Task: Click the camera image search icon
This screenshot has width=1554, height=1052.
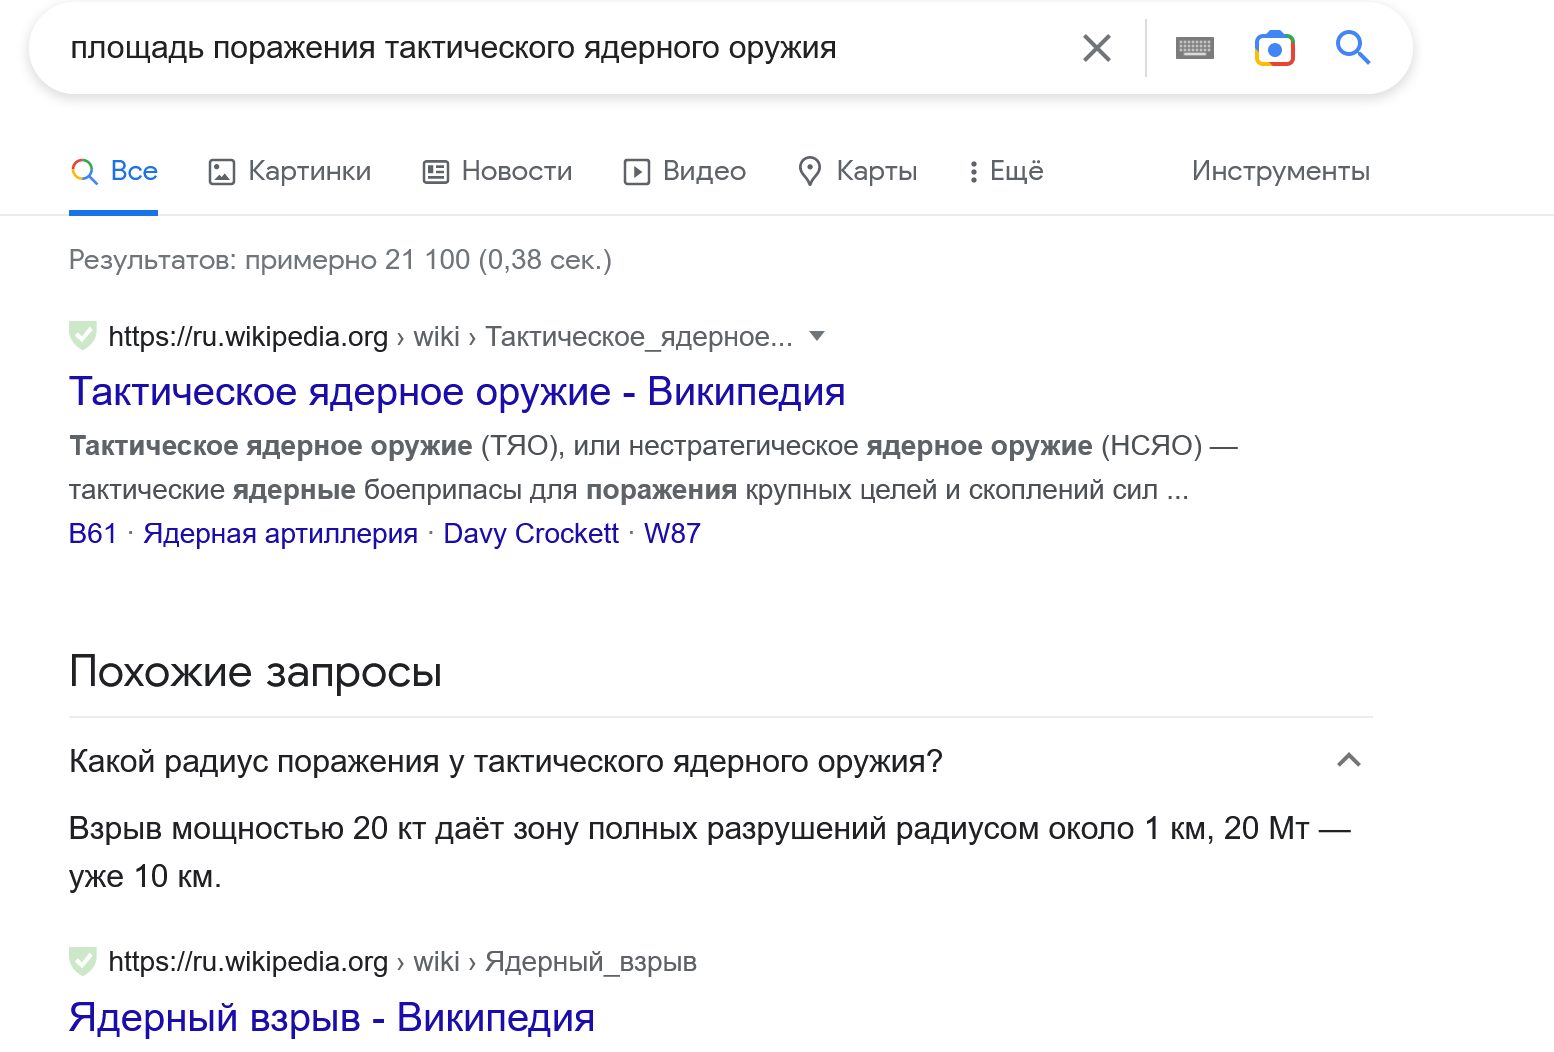Action: [x=1274, y=48]
